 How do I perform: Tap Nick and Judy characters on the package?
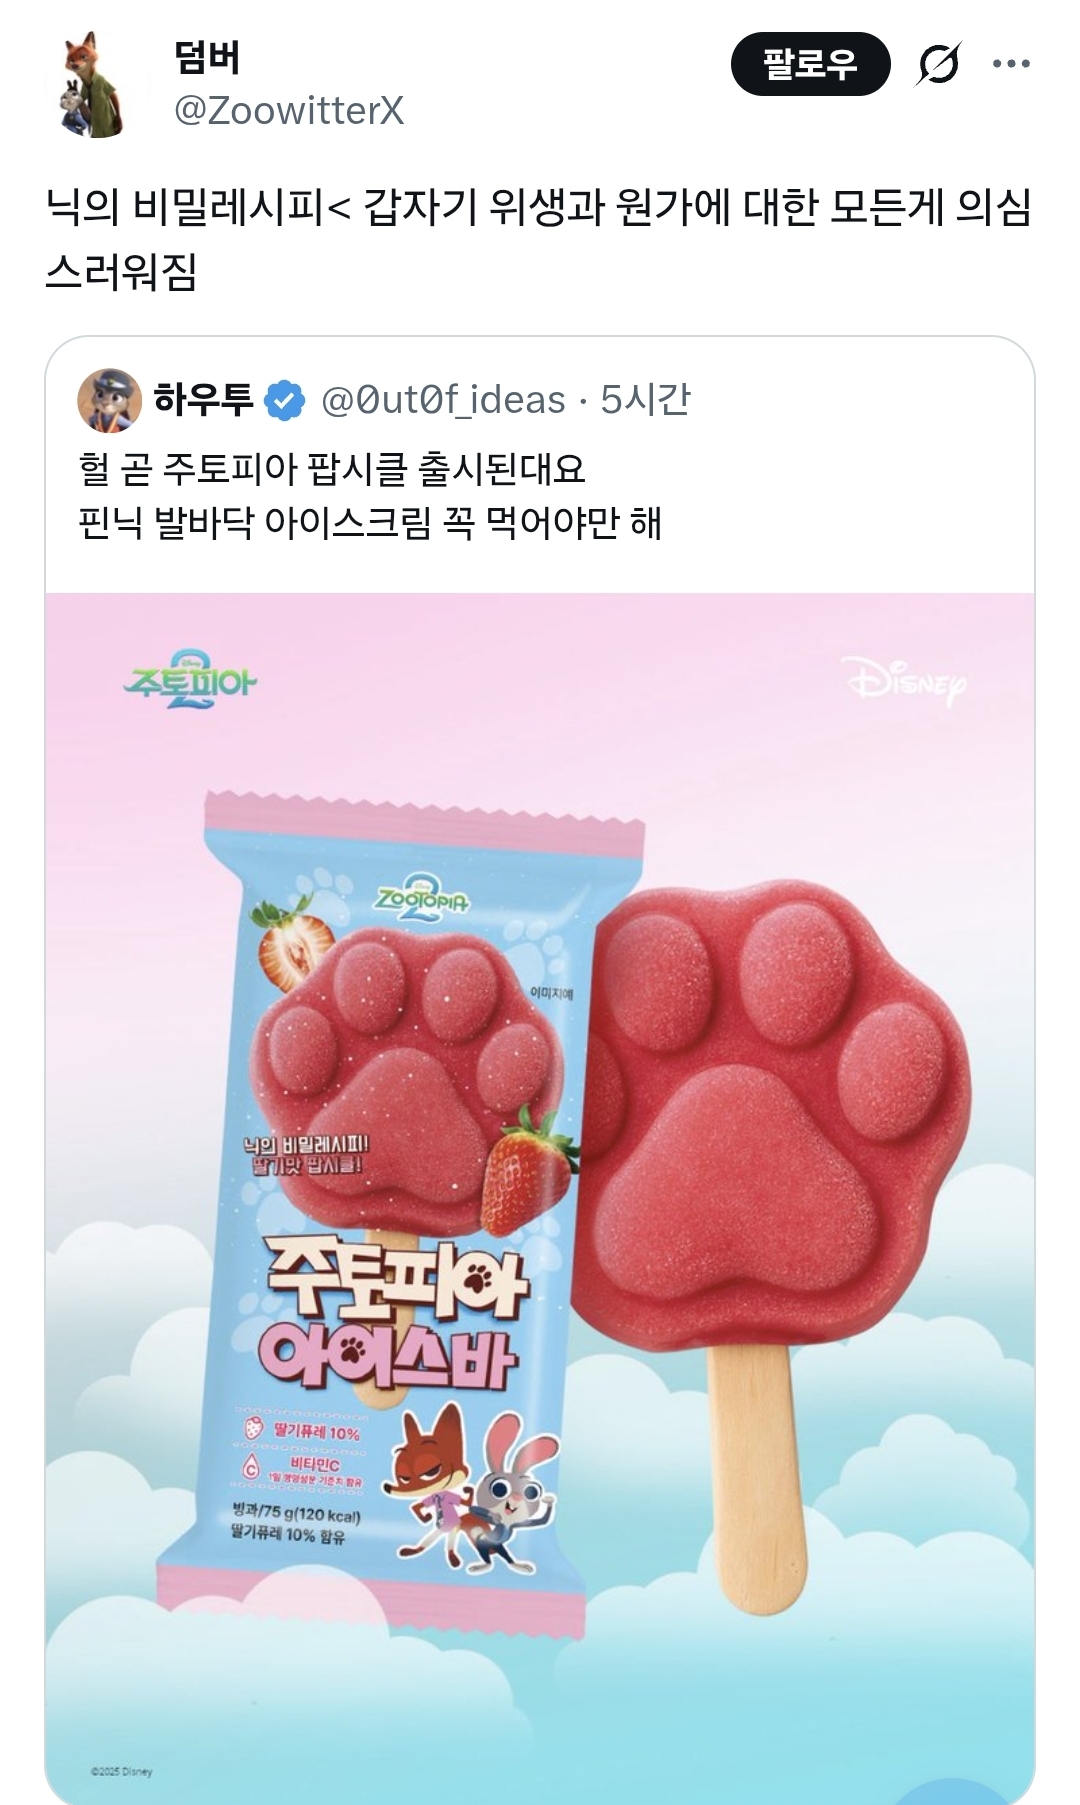coord(469,1485)
